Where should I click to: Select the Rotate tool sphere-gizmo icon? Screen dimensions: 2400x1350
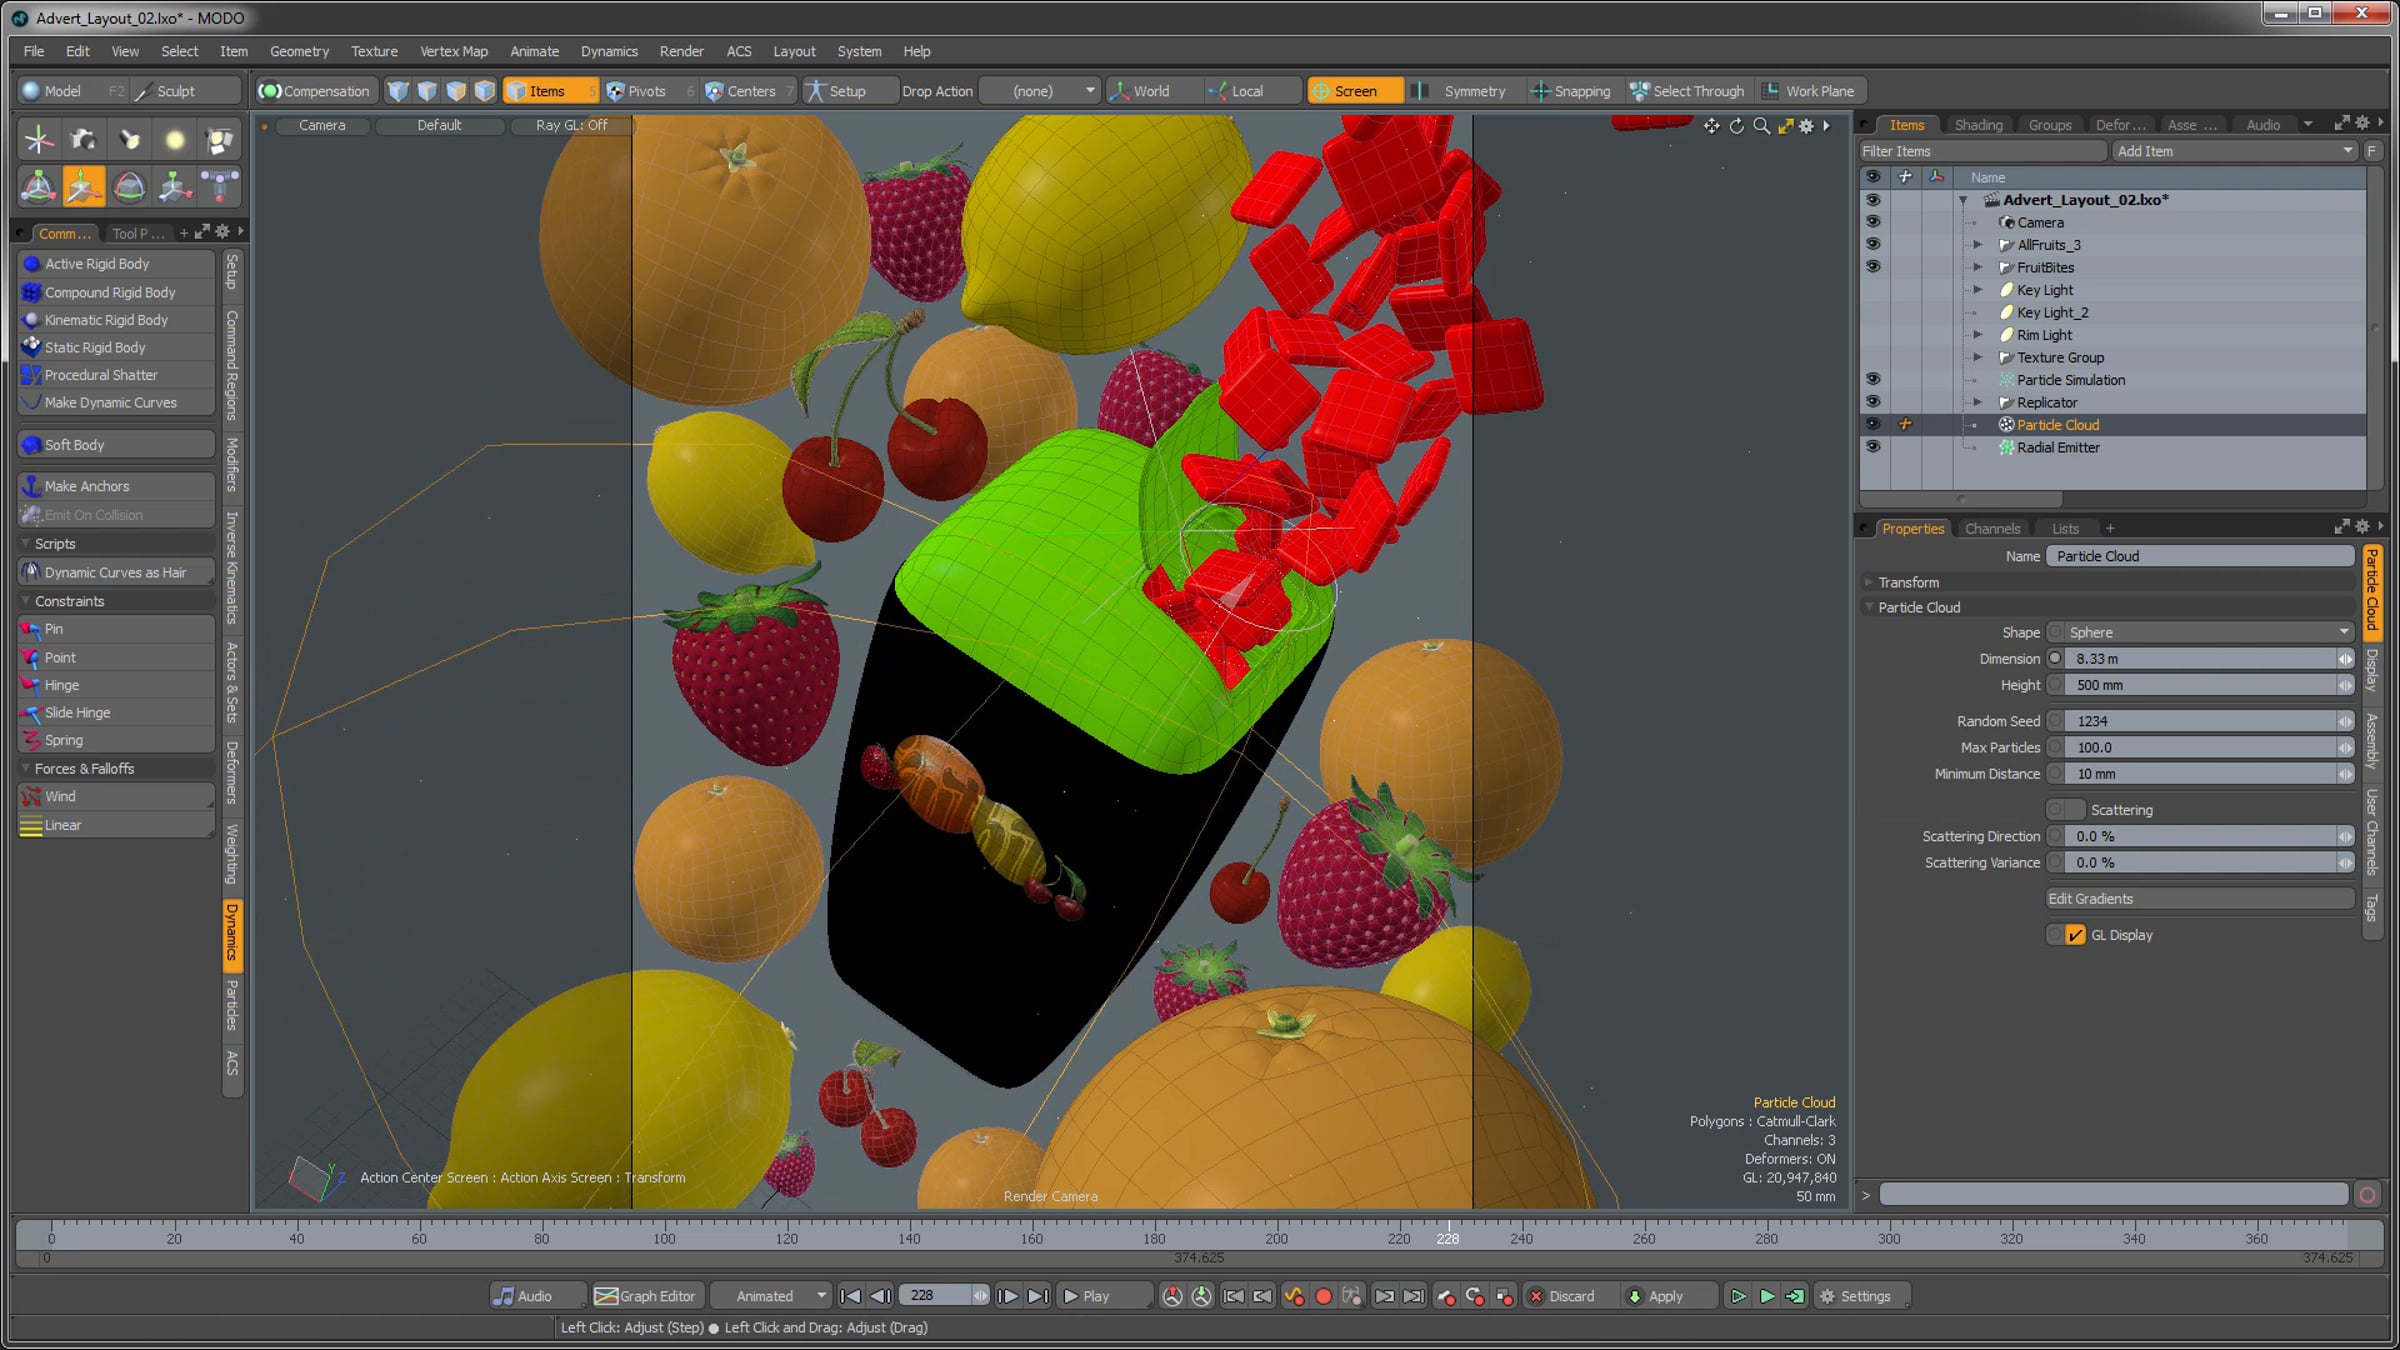point(129,187)
